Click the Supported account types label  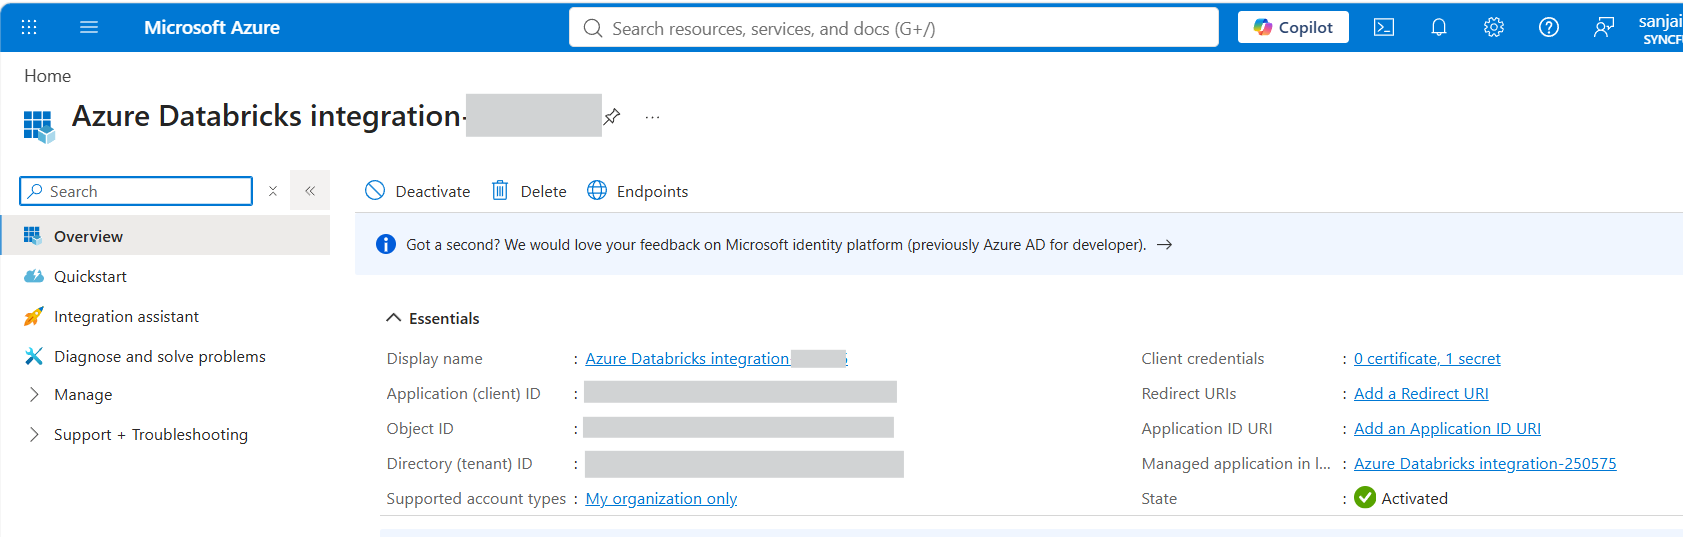476,498
